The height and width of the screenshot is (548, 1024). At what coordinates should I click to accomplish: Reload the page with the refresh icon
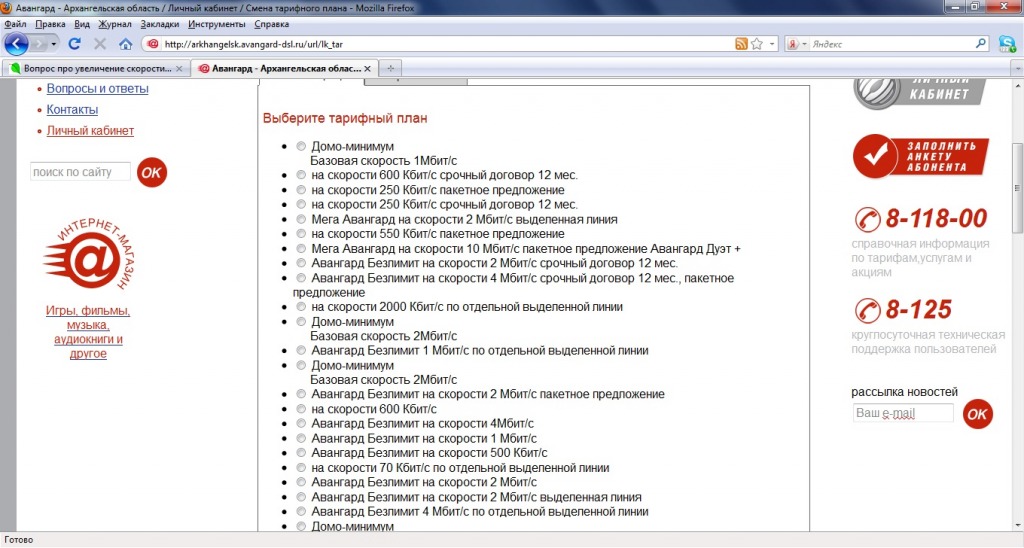point(74,44)
